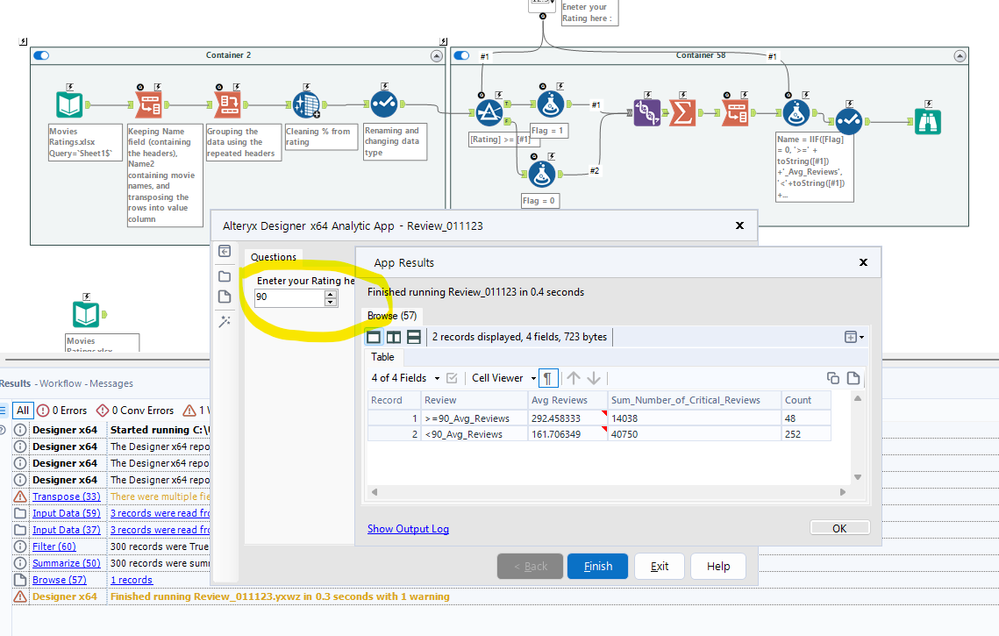The image size is (999, 636).
Task: Switch results to single-pane view layout
Action: [x=374, y=337]
